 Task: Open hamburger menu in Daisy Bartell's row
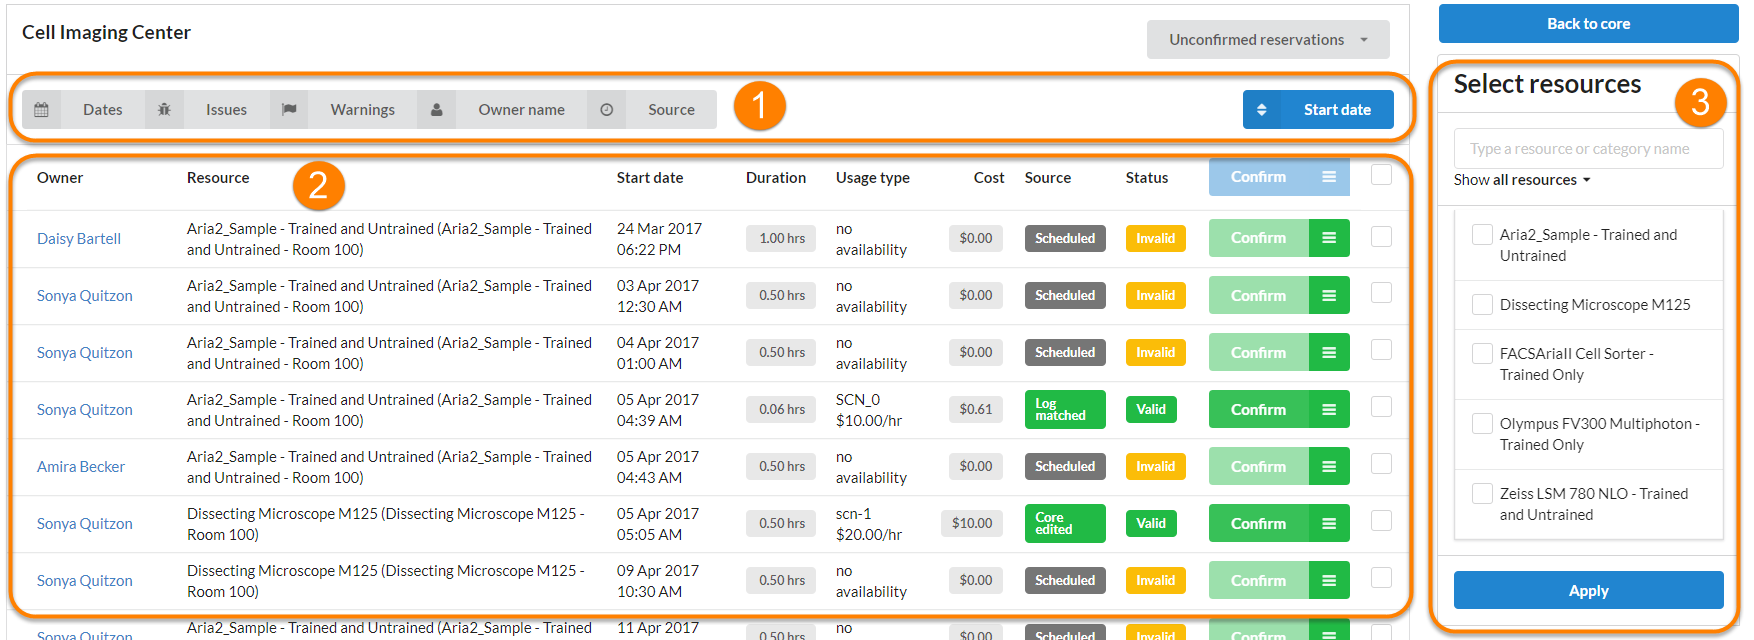pyautogui.click(x=1329, y=238)
